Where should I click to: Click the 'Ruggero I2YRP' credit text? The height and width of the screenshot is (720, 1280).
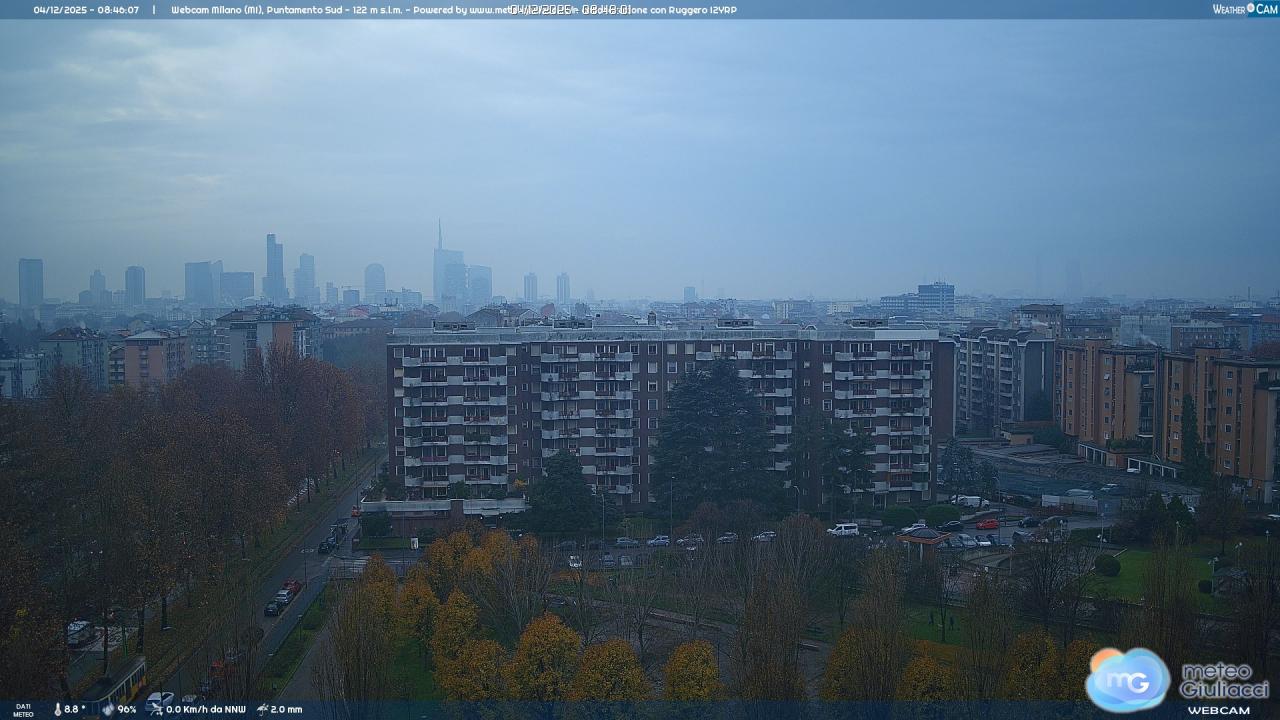pyautogui.click(x=700, y=10)
